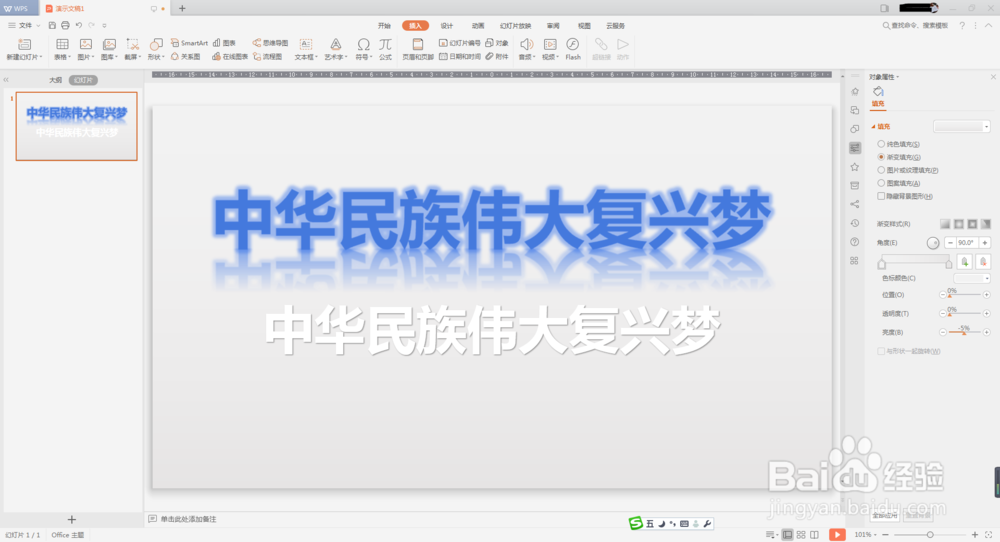The image size is (1000, 542).
Task: Click the print icon in quick toolbar
Action: pyautogui.click(x=65, y=26)
